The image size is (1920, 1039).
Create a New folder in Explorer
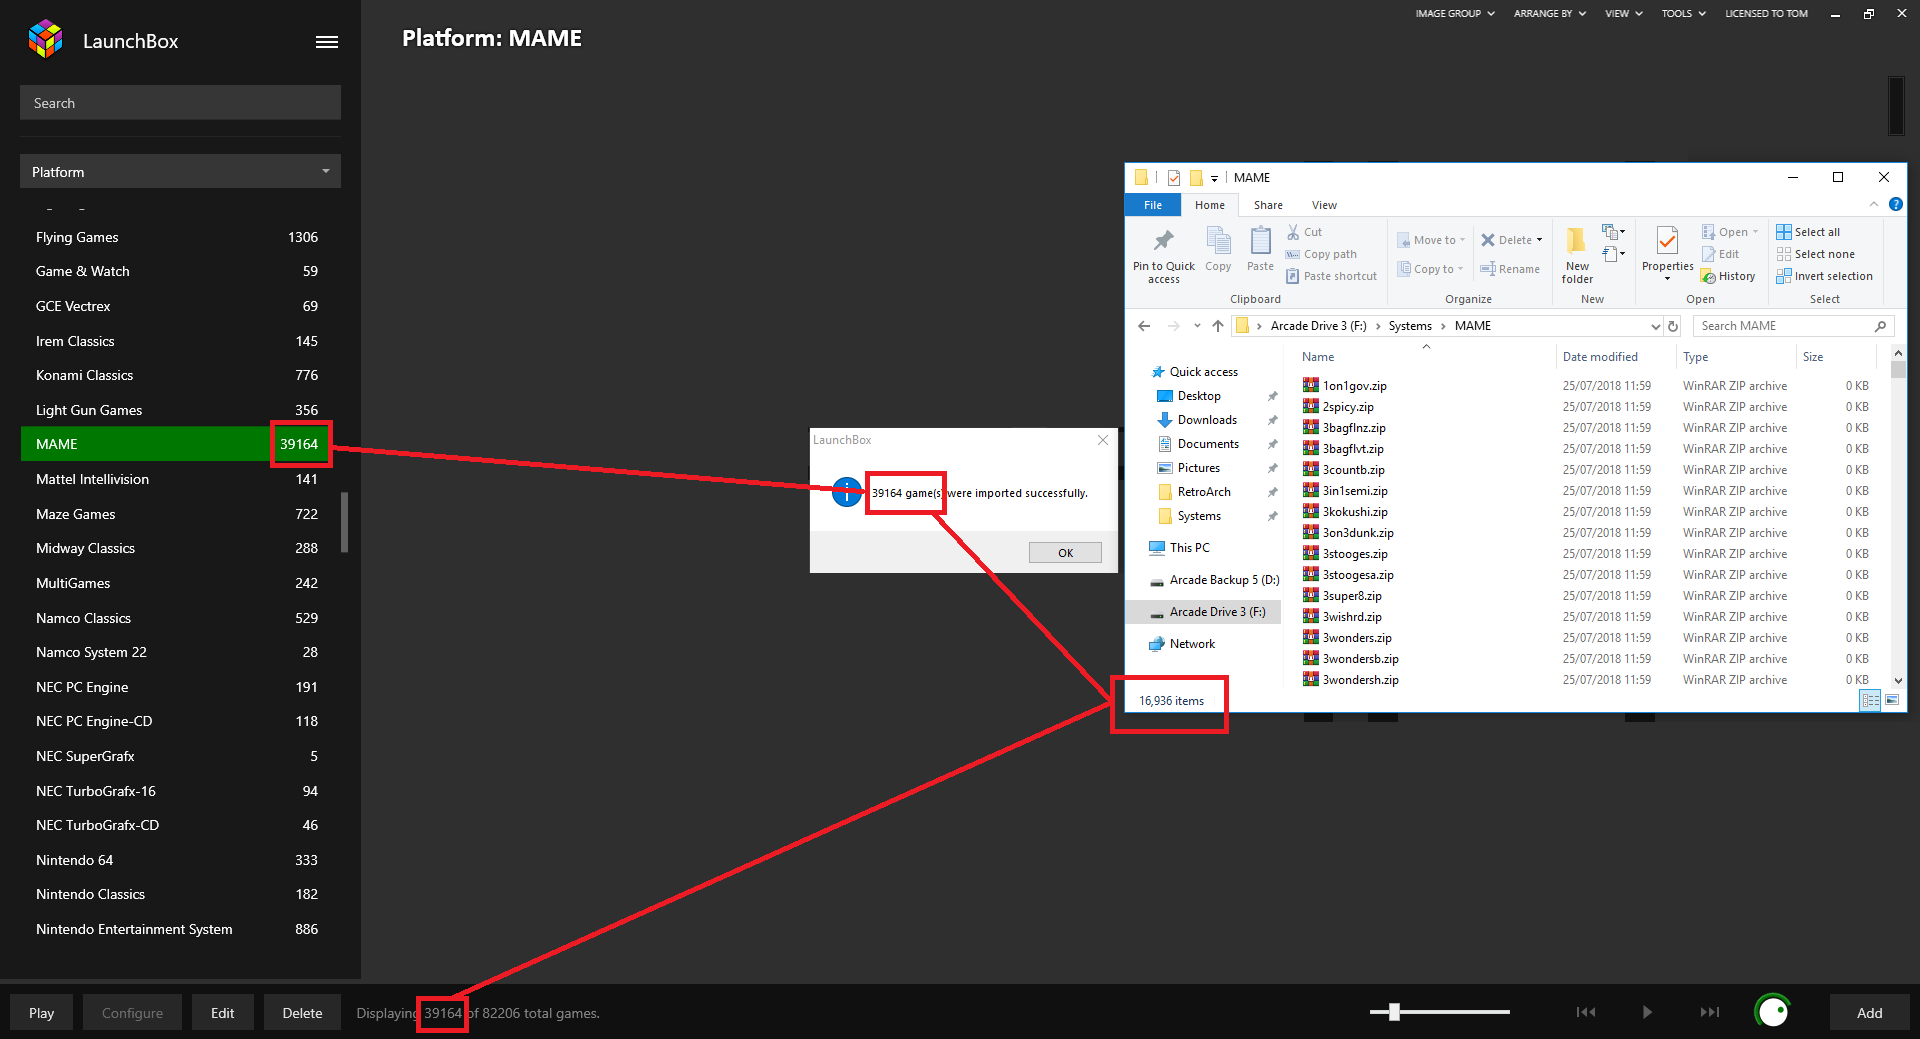pyautogui.click(x=1577, y=256)
